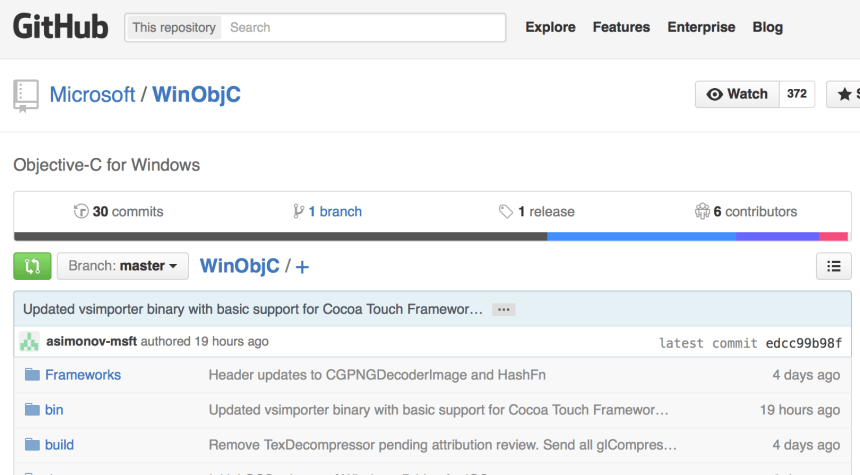This screenshot has height=475, width=860.
Task: View the 6 contributors link
Action: coord(746,212)
